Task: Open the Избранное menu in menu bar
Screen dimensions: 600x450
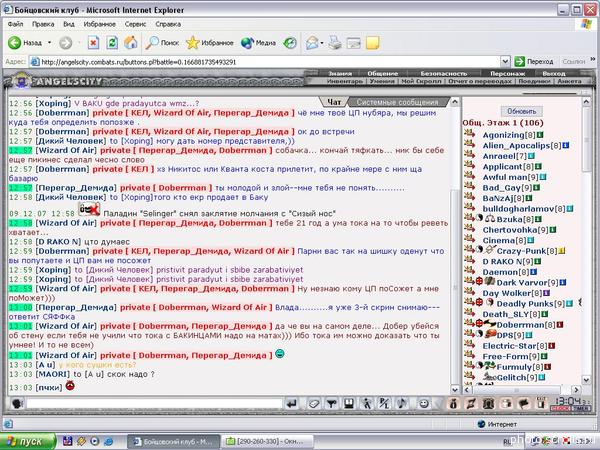Action: point(99,24)
